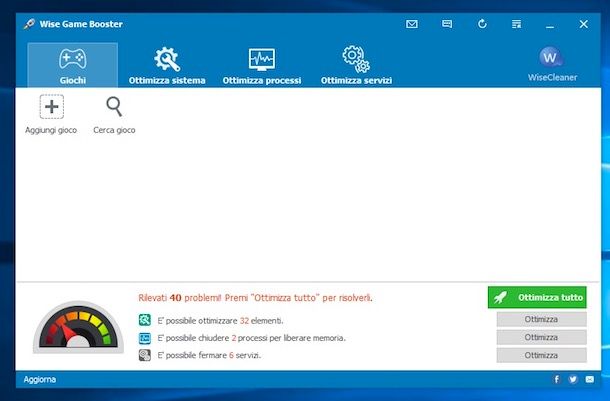
Task: Switch to Ottimizza servizi tab
Action: coord(356,65)
